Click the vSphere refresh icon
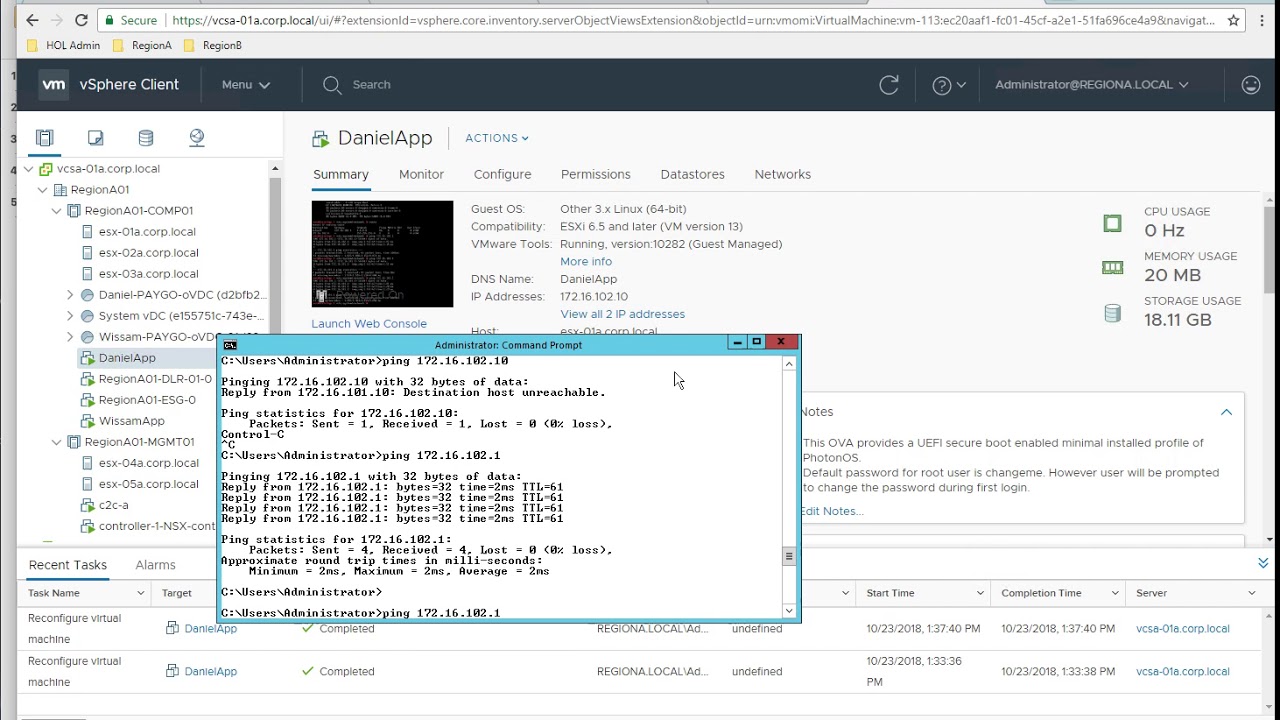 click(889, 85)
